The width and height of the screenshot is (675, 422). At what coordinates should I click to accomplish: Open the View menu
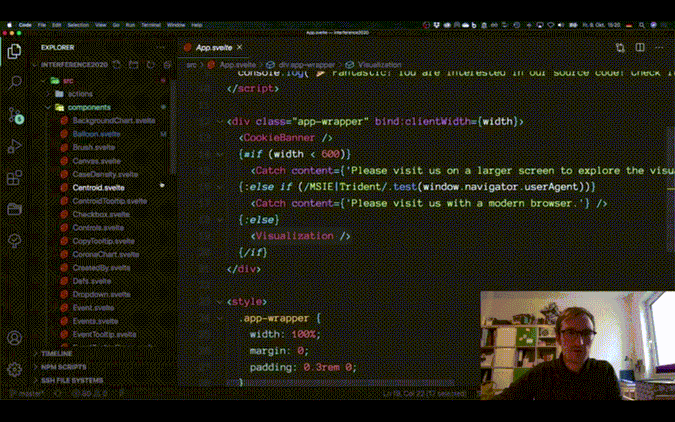(x=101, y=25)
